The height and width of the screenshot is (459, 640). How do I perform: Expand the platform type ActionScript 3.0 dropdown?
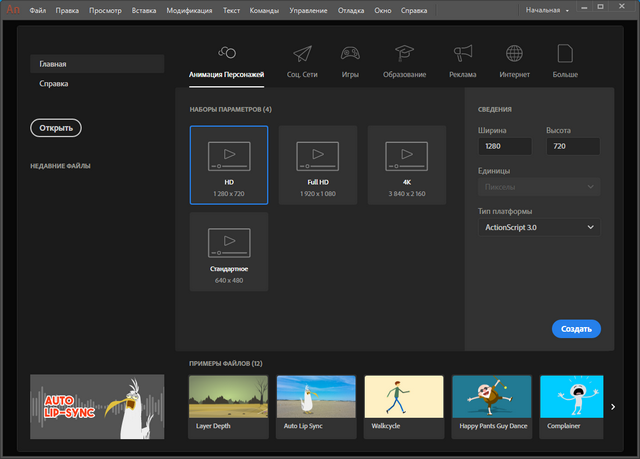tap(539, 228)
